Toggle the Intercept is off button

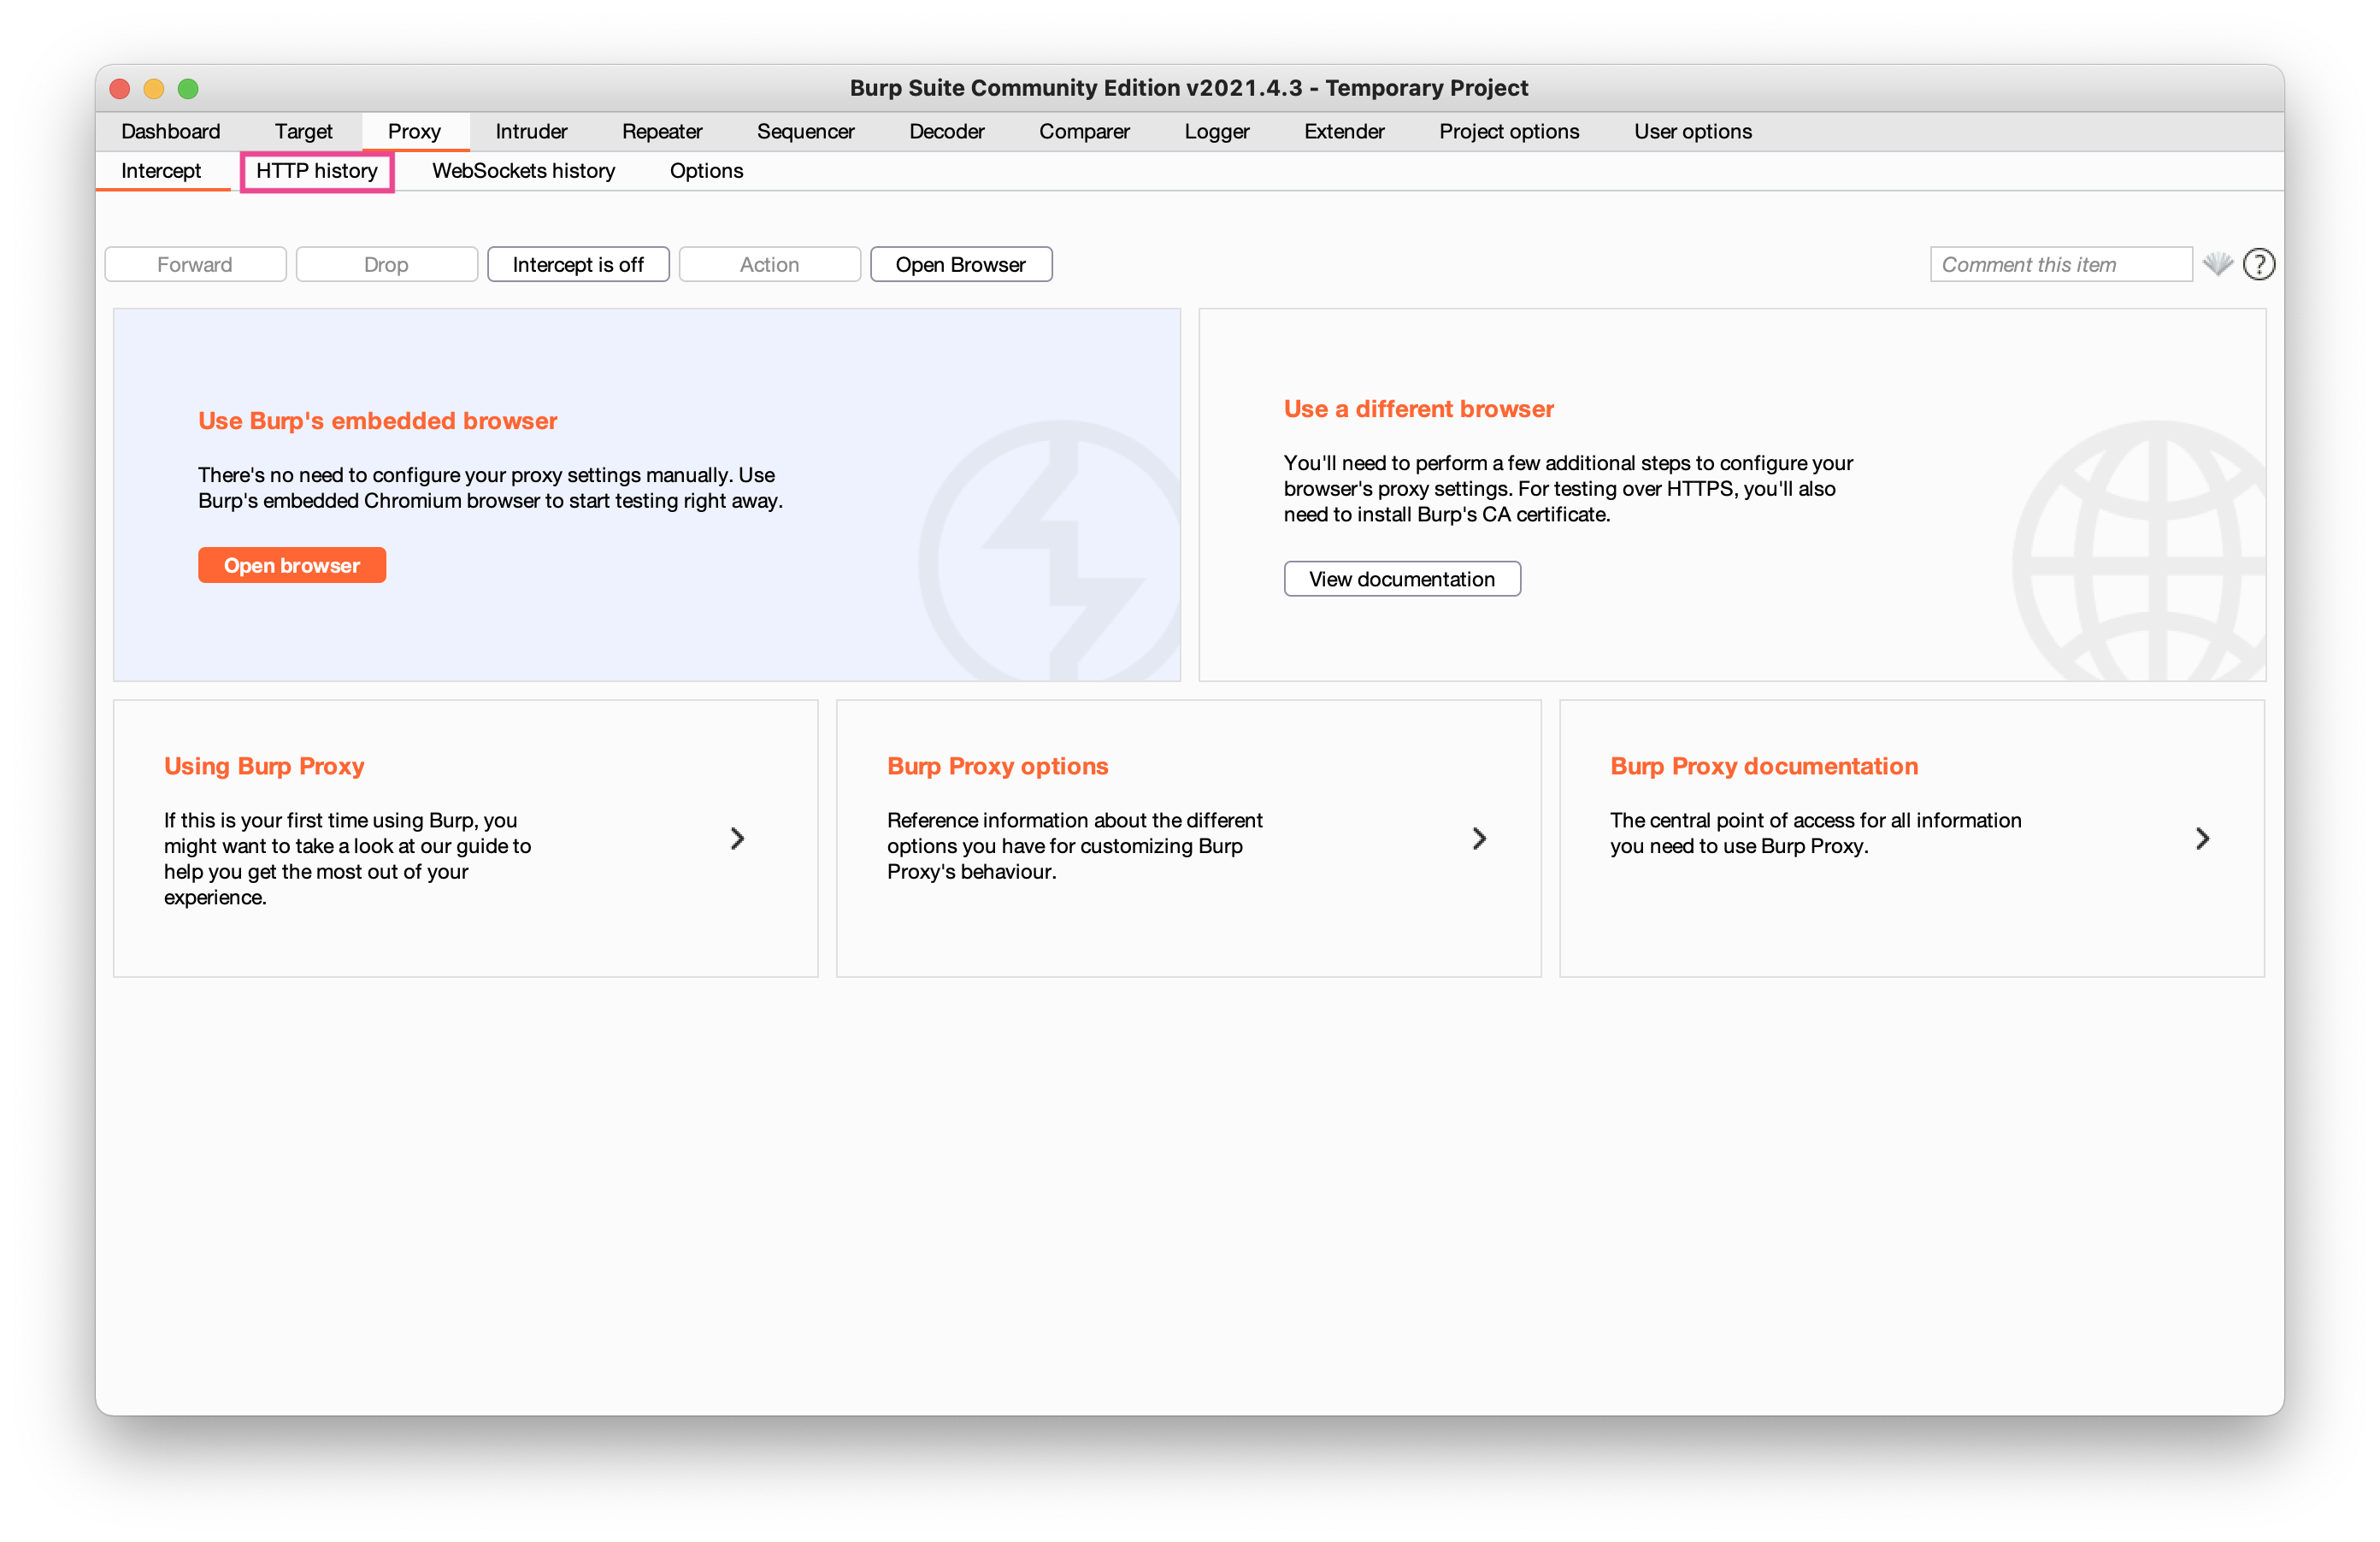578,264
